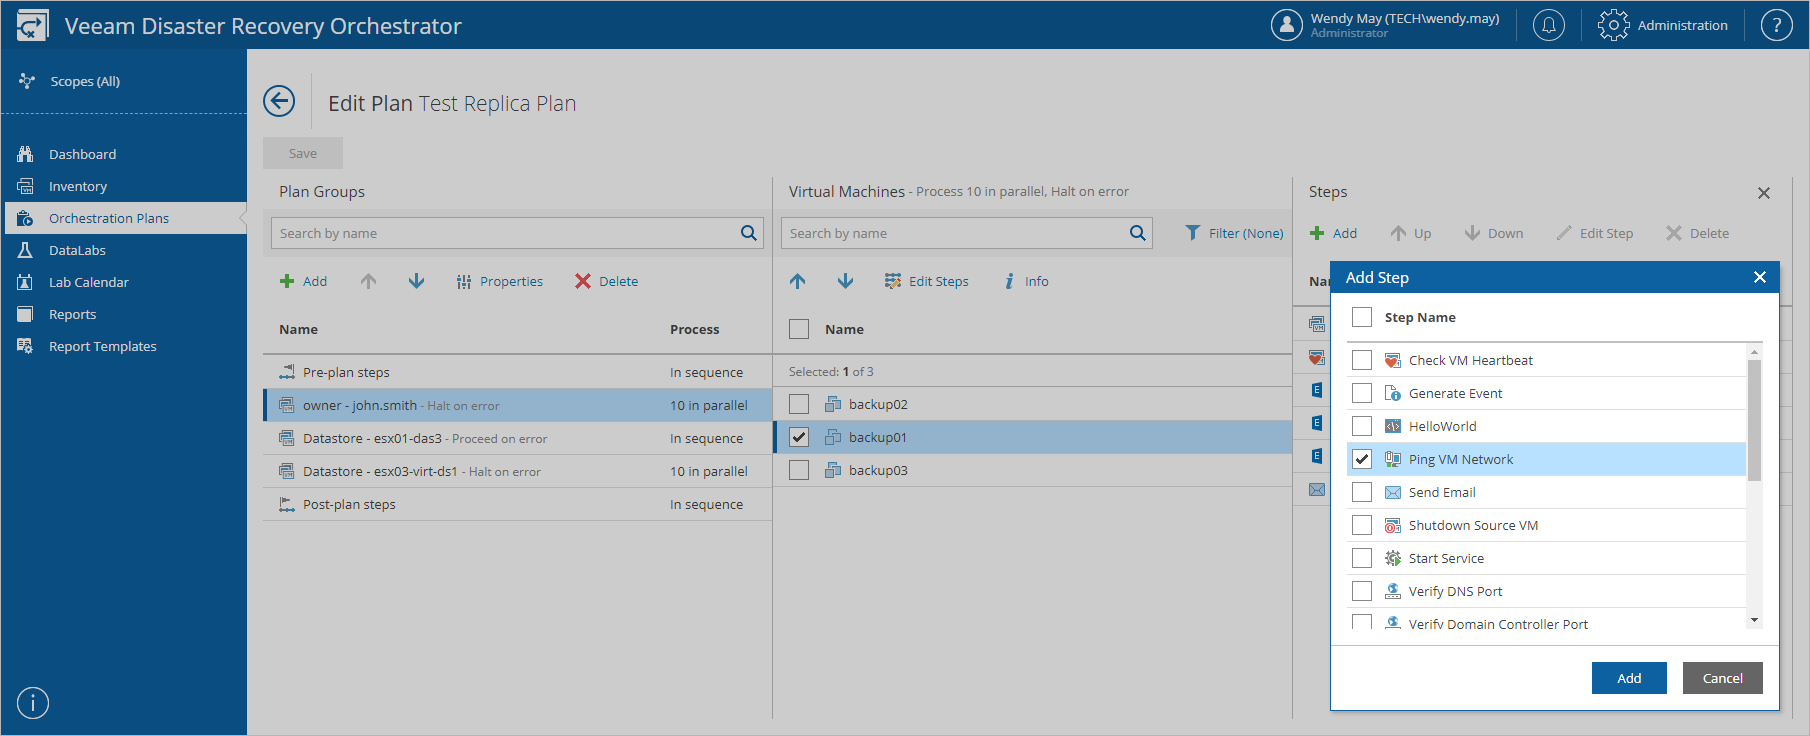Open the notifications bell icon
This screenshot has height=736, width=1810.
coord(1548,25)
